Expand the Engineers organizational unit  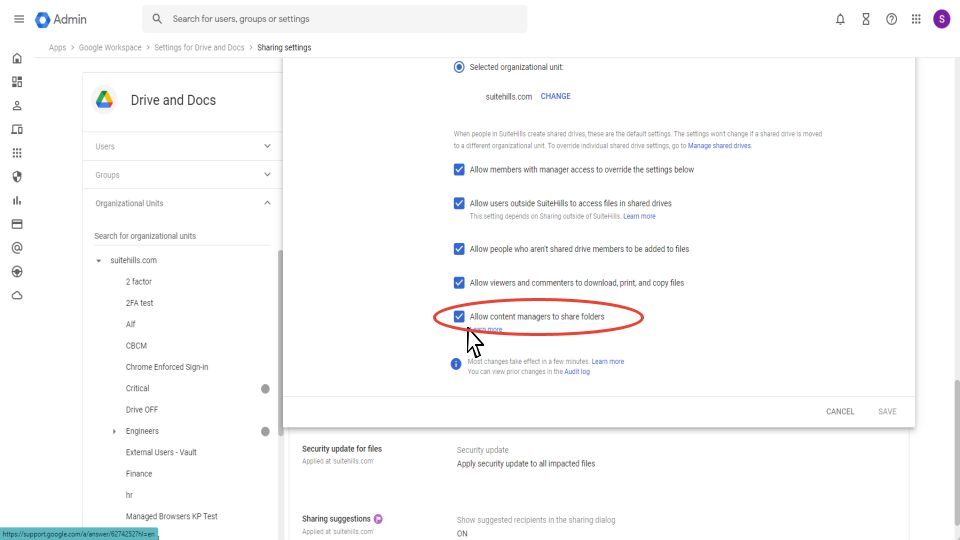click(x=114, y=432)
